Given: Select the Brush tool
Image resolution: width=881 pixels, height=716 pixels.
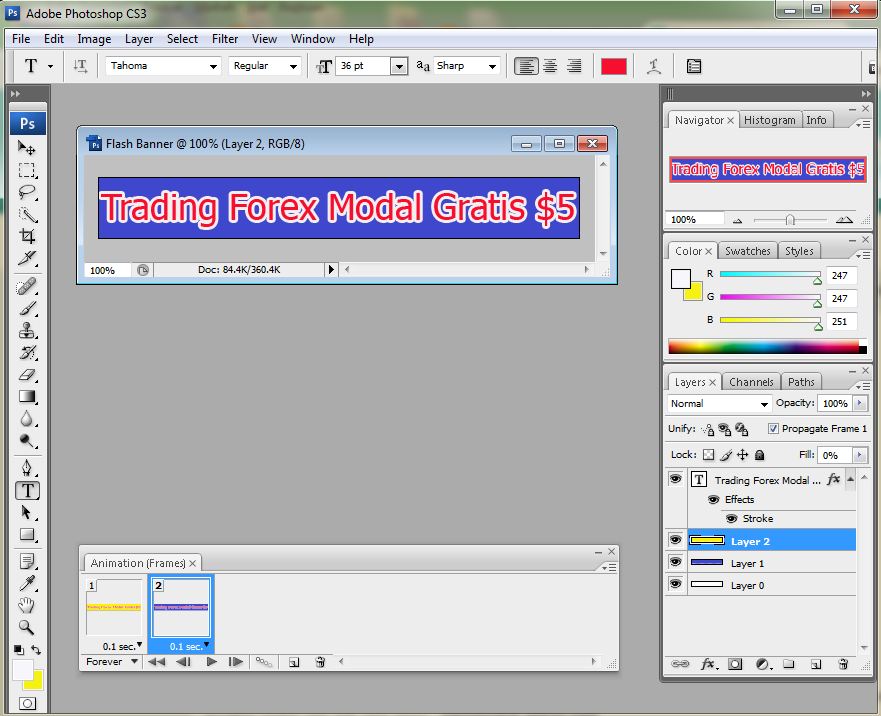Looking at the screenshot, I should pos(26,309).
